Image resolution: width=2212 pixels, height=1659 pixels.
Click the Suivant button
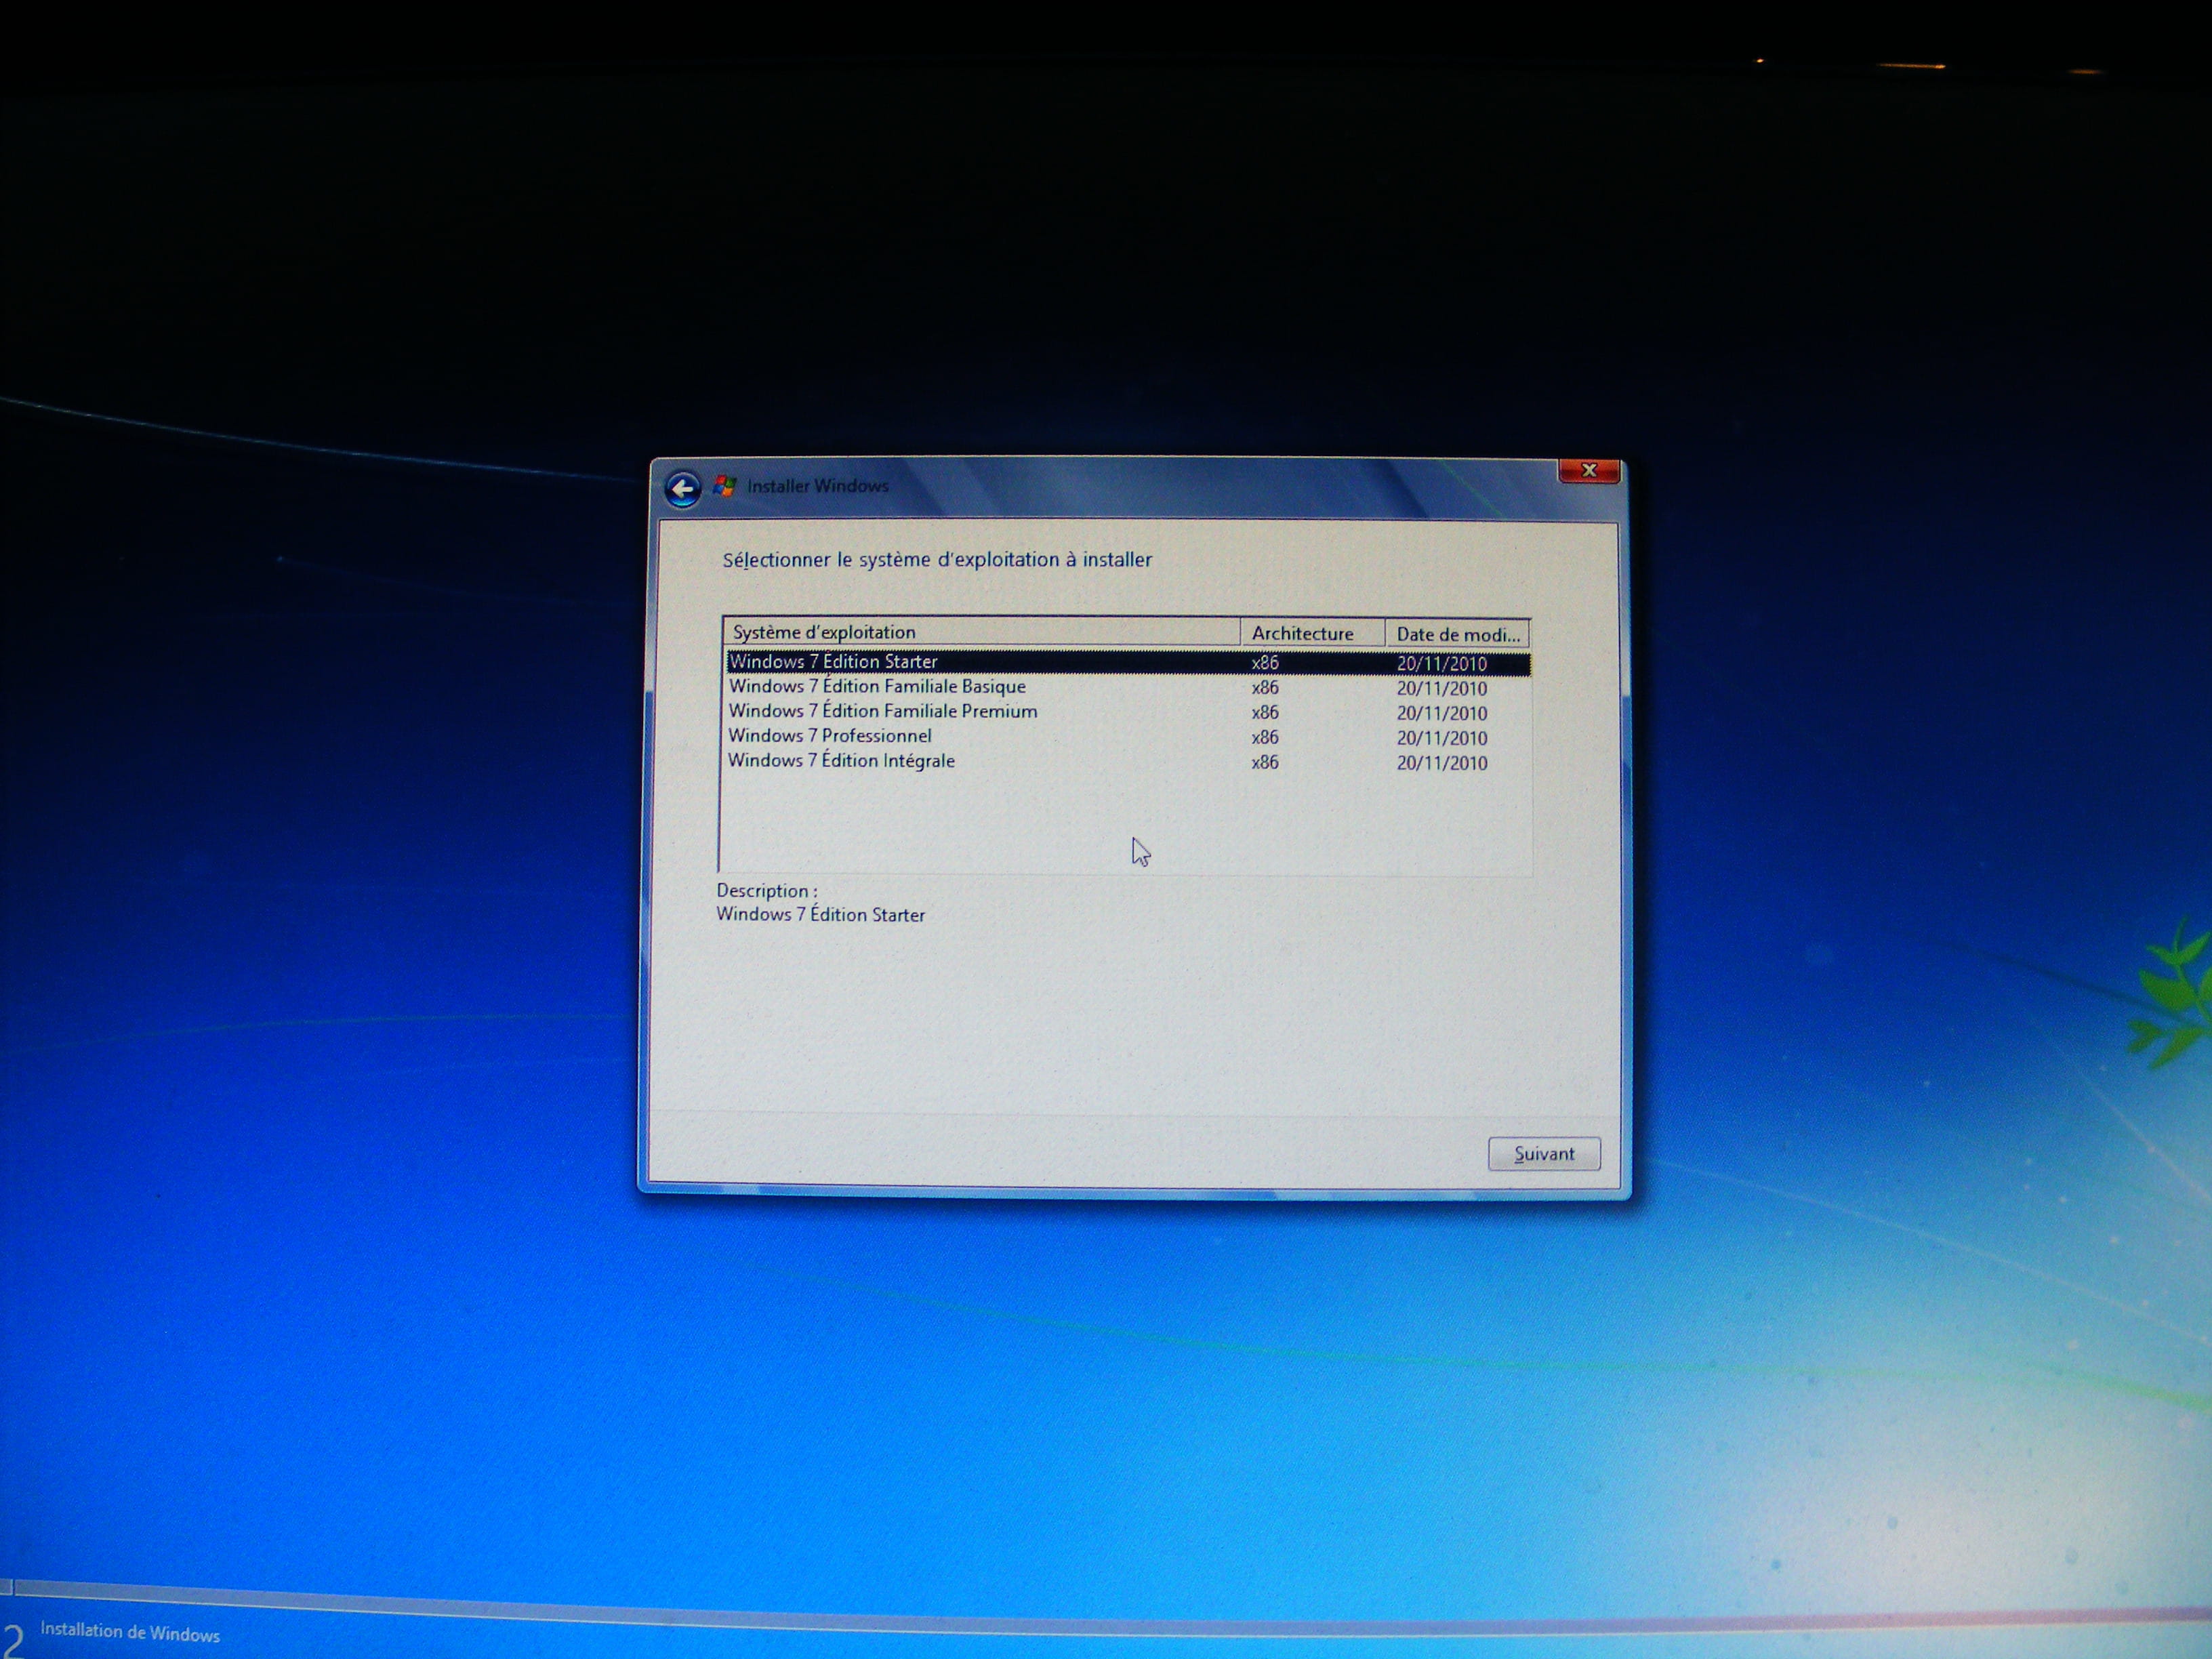[1543, 1153]
